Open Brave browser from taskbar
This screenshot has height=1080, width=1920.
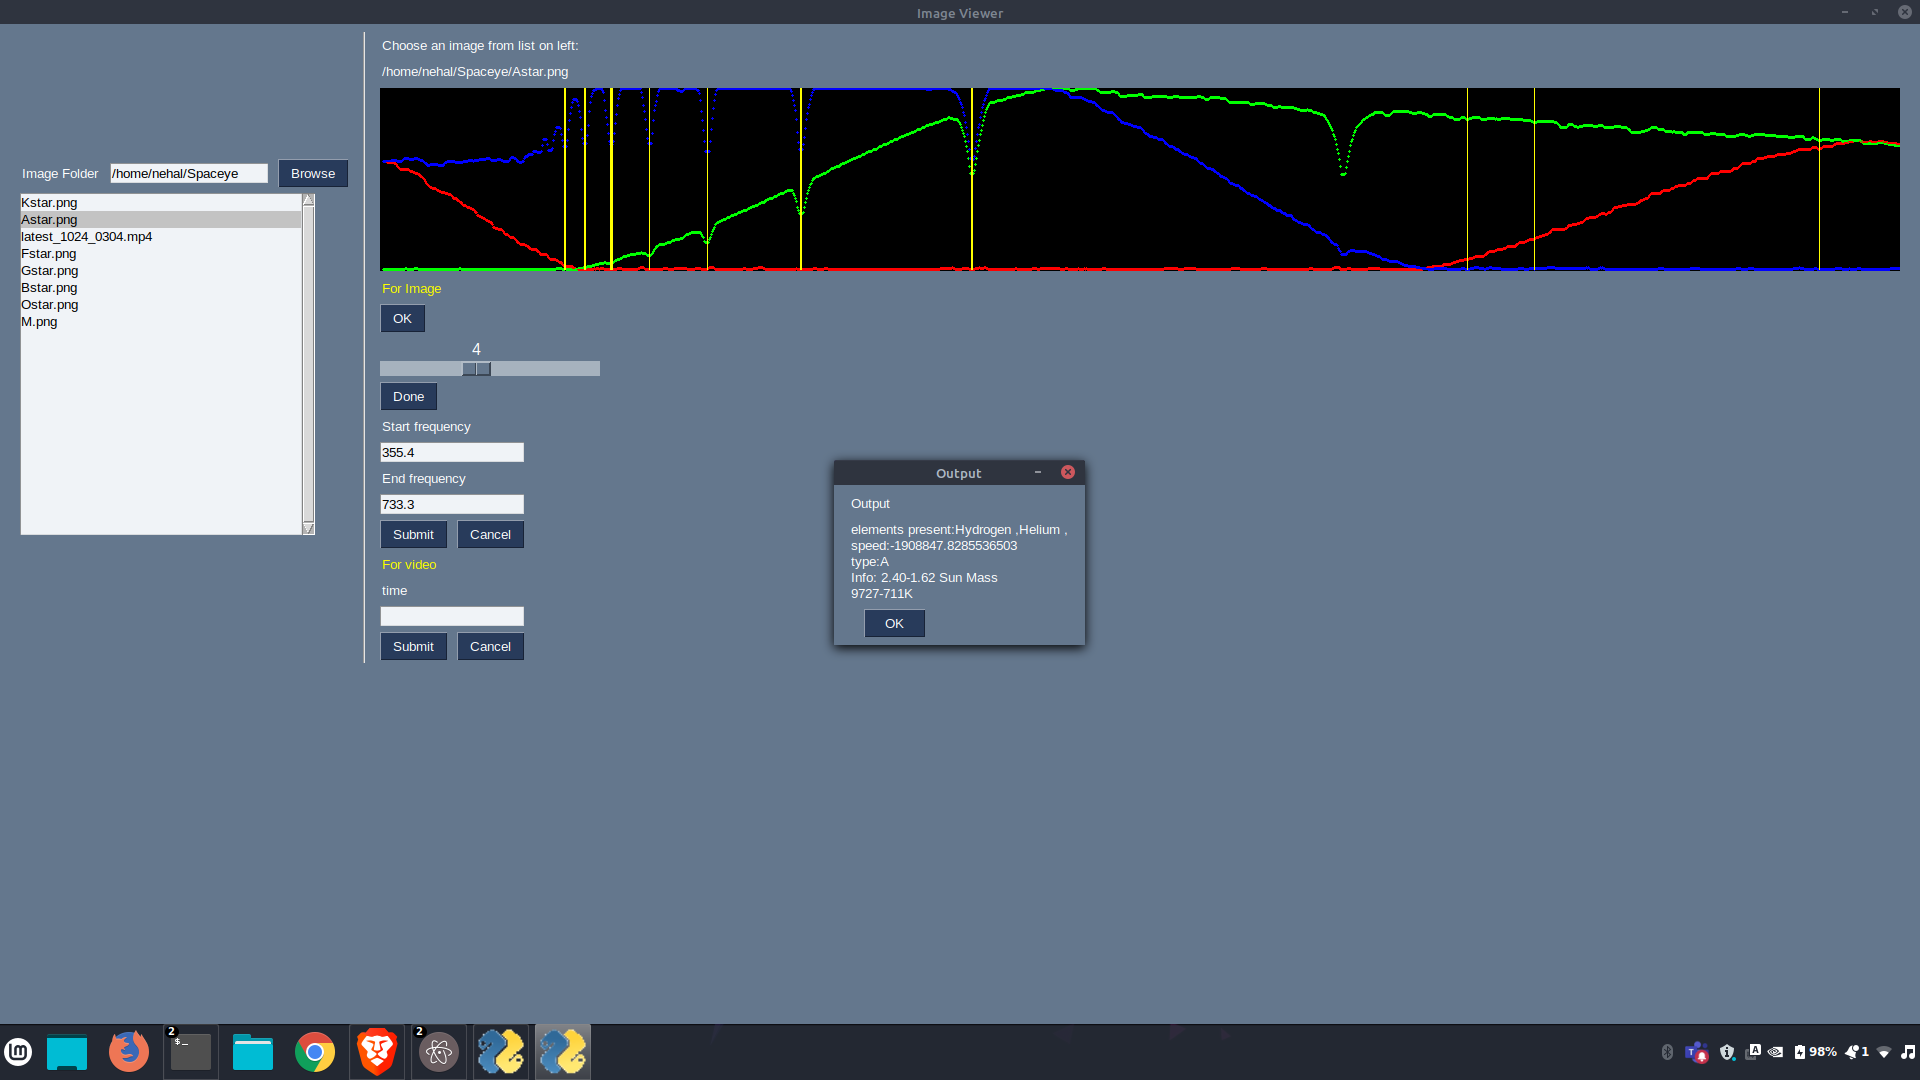point(377,1052)
